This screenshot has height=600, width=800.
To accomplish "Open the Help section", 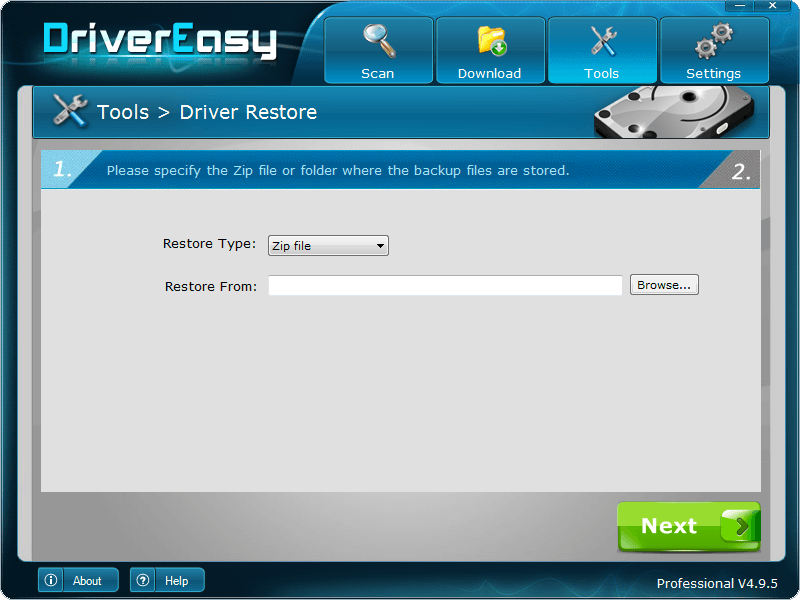I will 178,580.
